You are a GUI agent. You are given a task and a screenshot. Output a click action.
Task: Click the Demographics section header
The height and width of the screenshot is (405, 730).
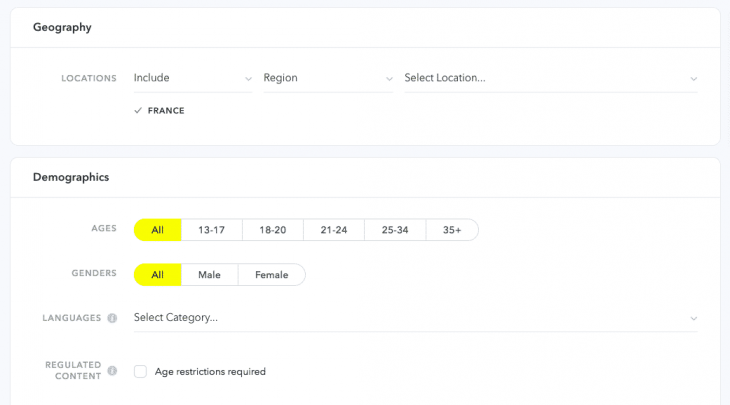71,177
